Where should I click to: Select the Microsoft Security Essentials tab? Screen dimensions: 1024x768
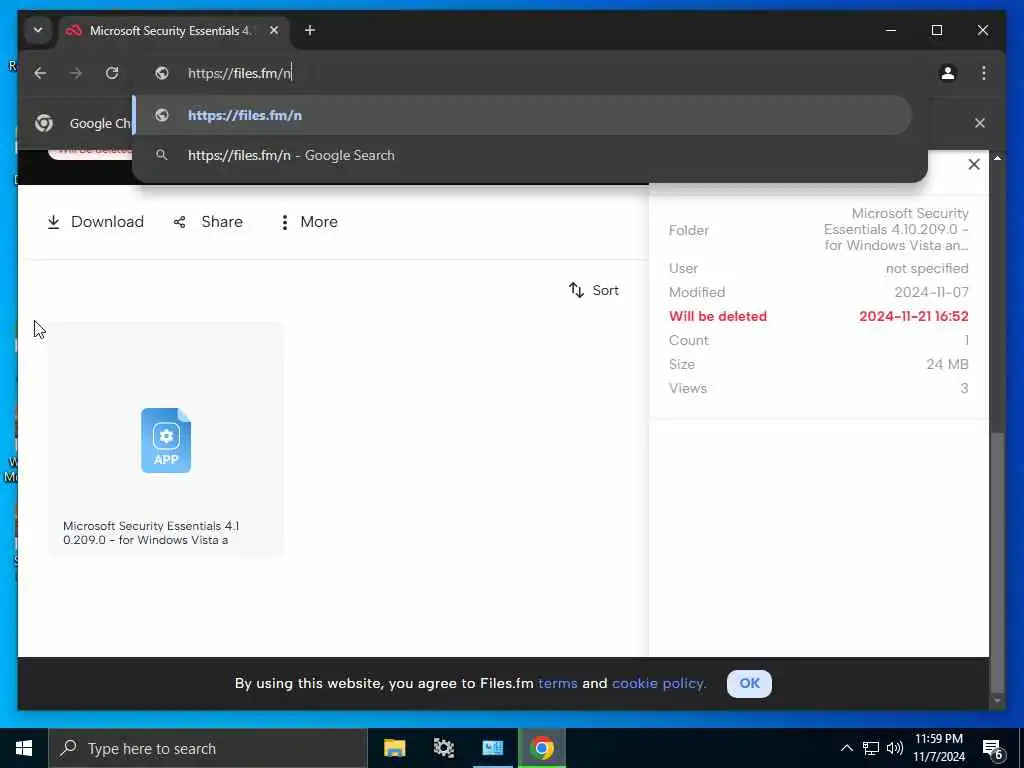[170, 30]
